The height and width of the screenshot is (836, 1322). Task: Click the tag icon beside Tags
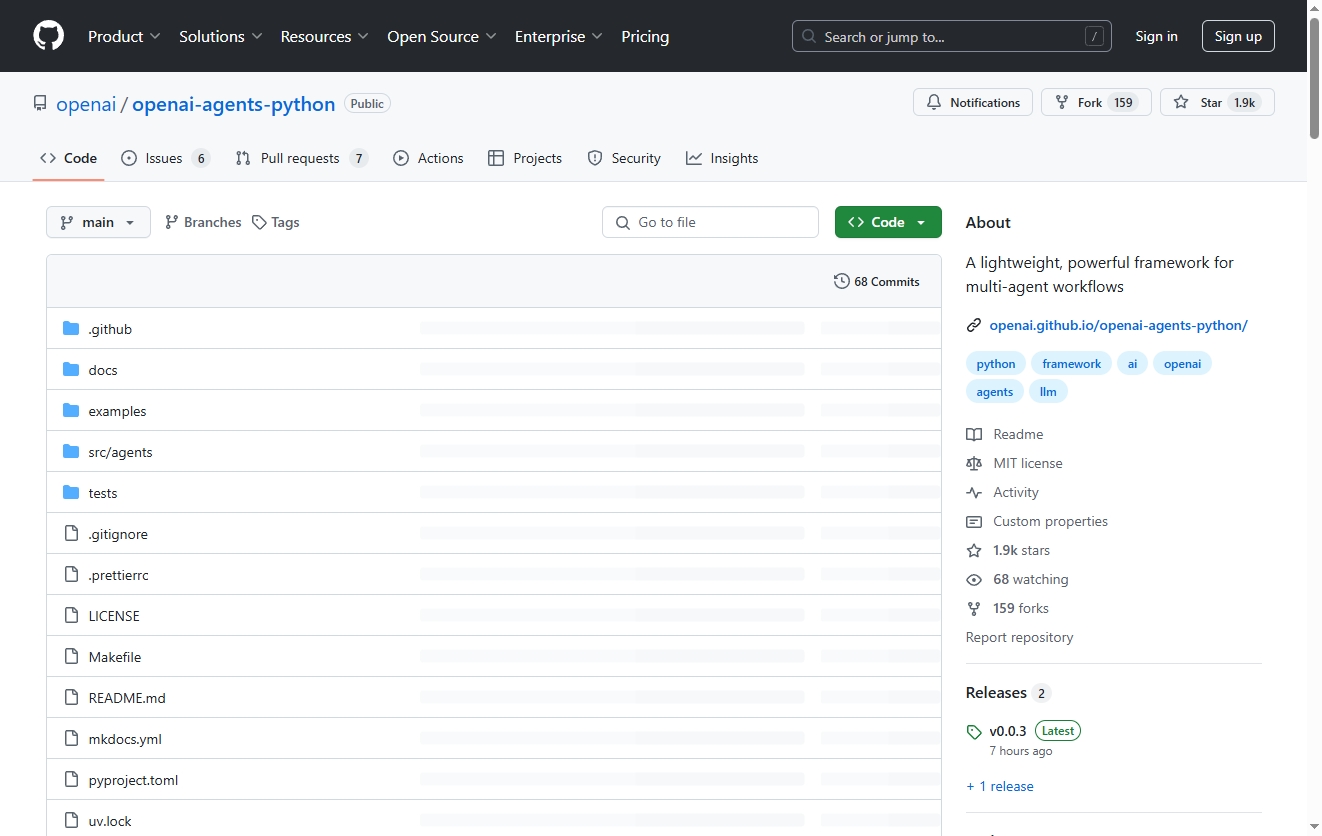(x=259, y=222)
